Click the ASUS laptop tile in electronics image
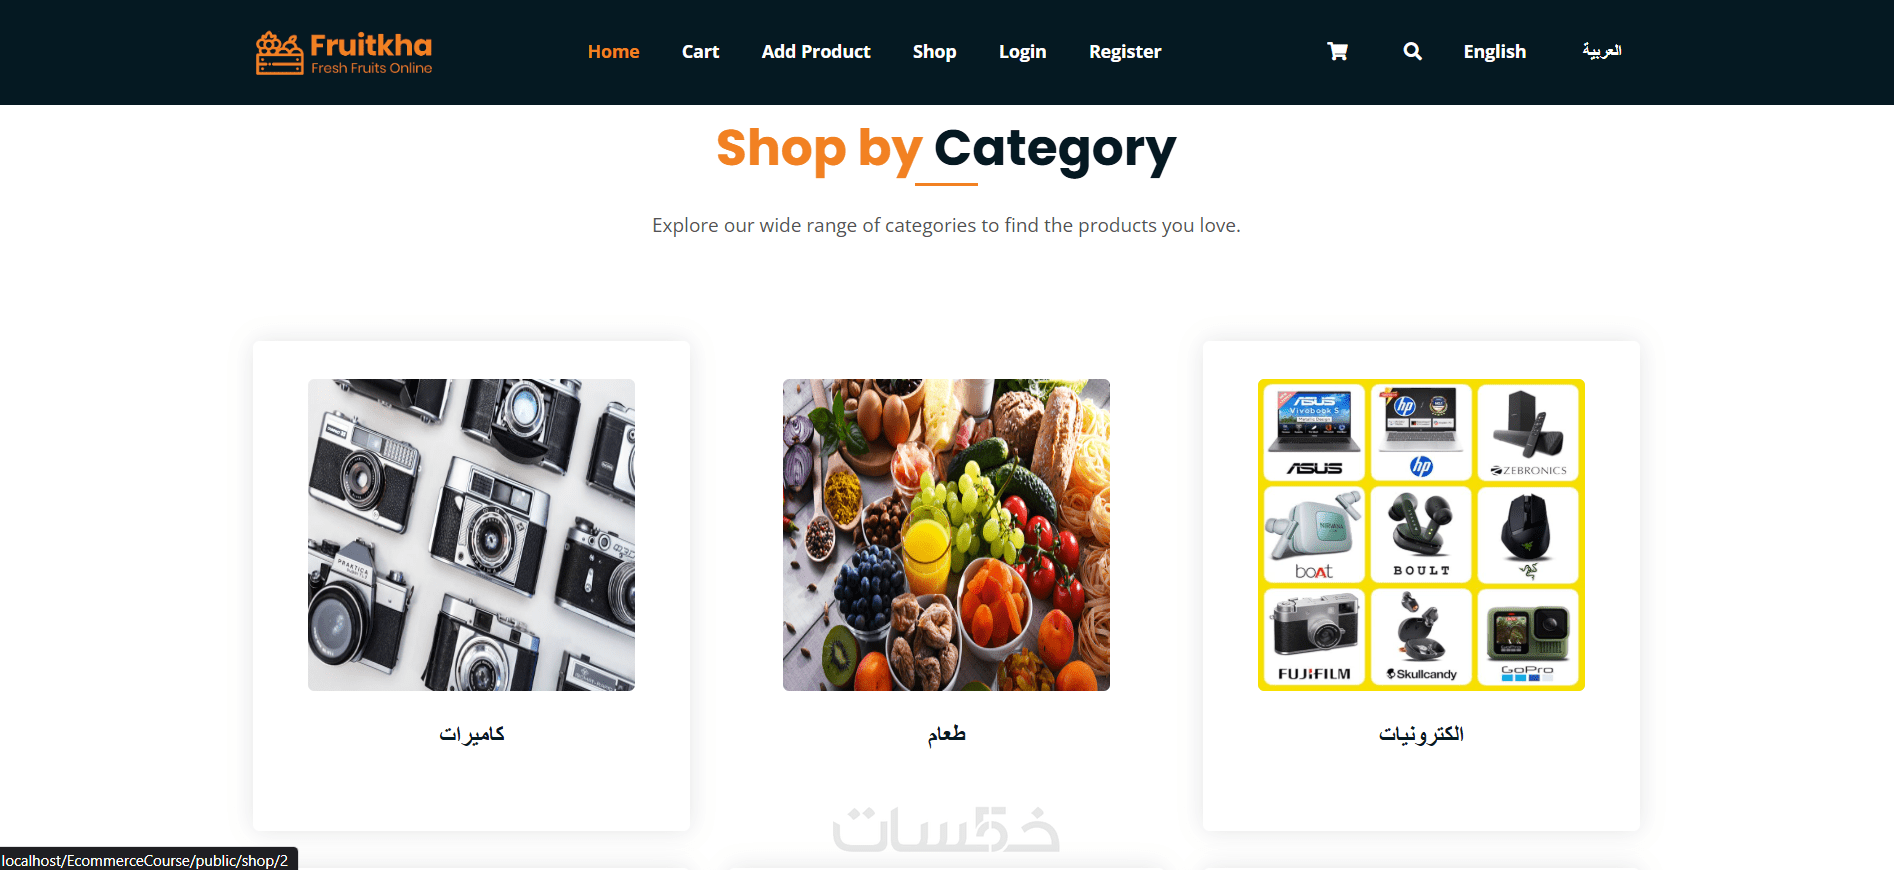 pos(1313,432)
